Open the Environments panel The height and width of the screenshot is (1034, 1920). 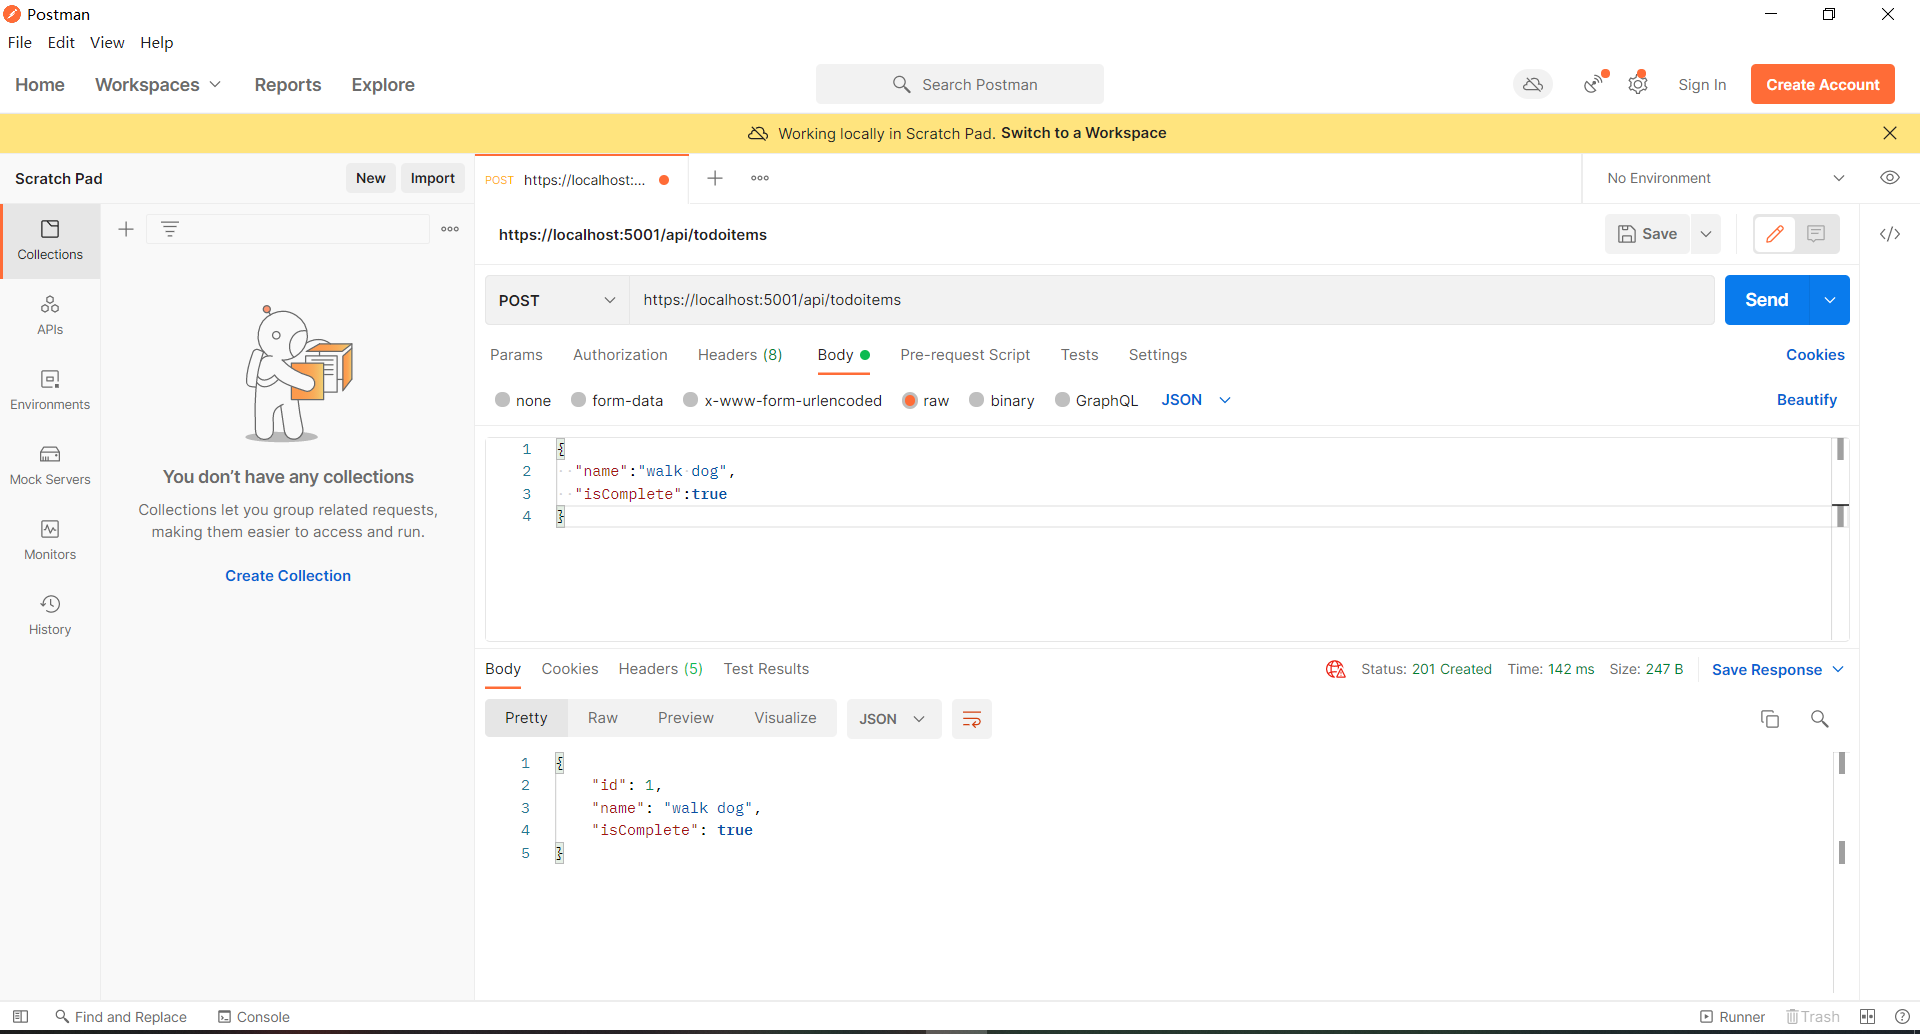coord(49,390)
